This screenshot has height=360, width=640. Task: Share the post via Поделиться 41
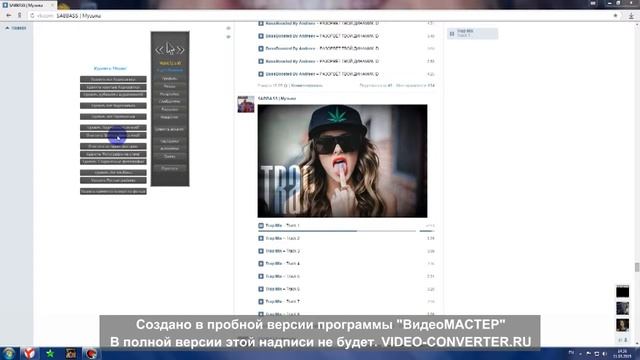coord(376,85)
